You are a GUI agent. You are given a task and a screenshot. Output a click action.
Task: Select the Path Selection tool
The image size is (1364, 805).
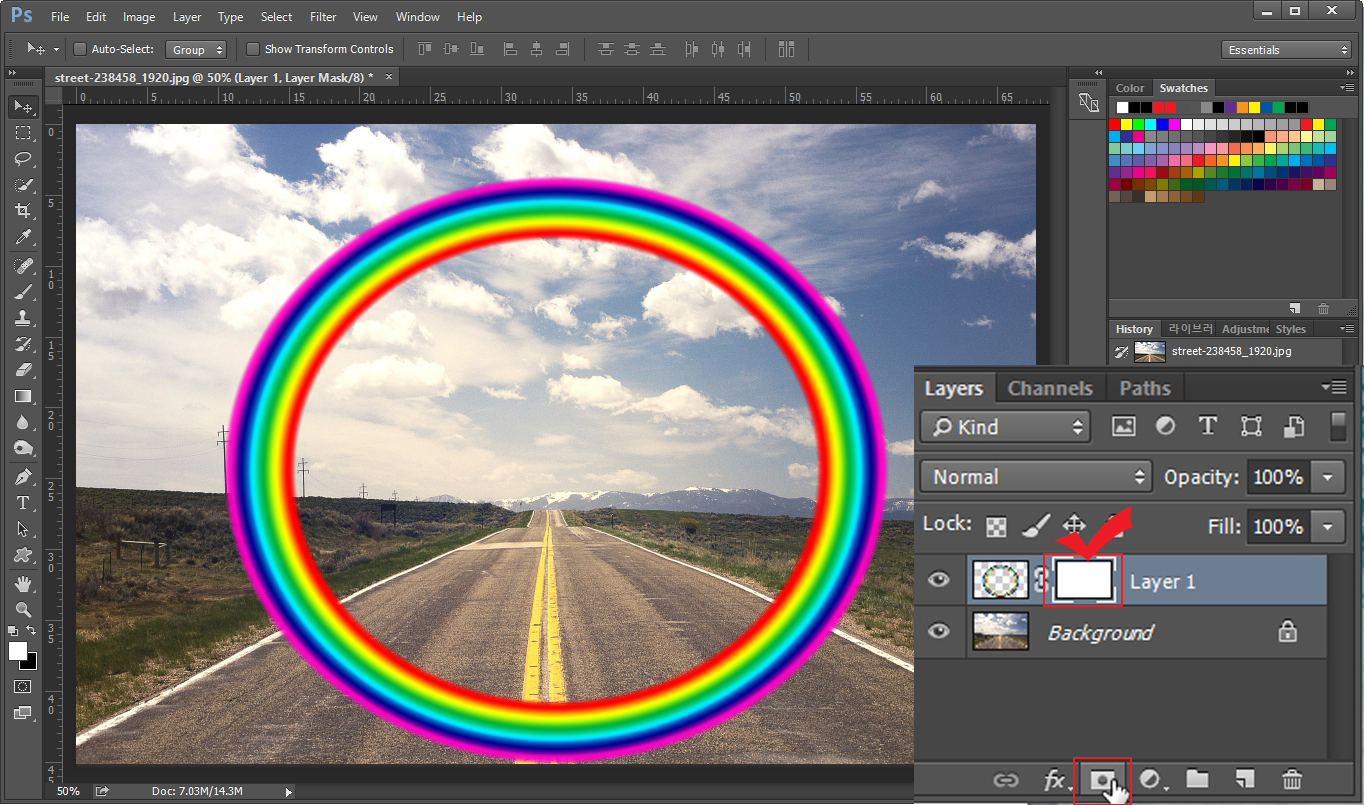pos(23,529)
